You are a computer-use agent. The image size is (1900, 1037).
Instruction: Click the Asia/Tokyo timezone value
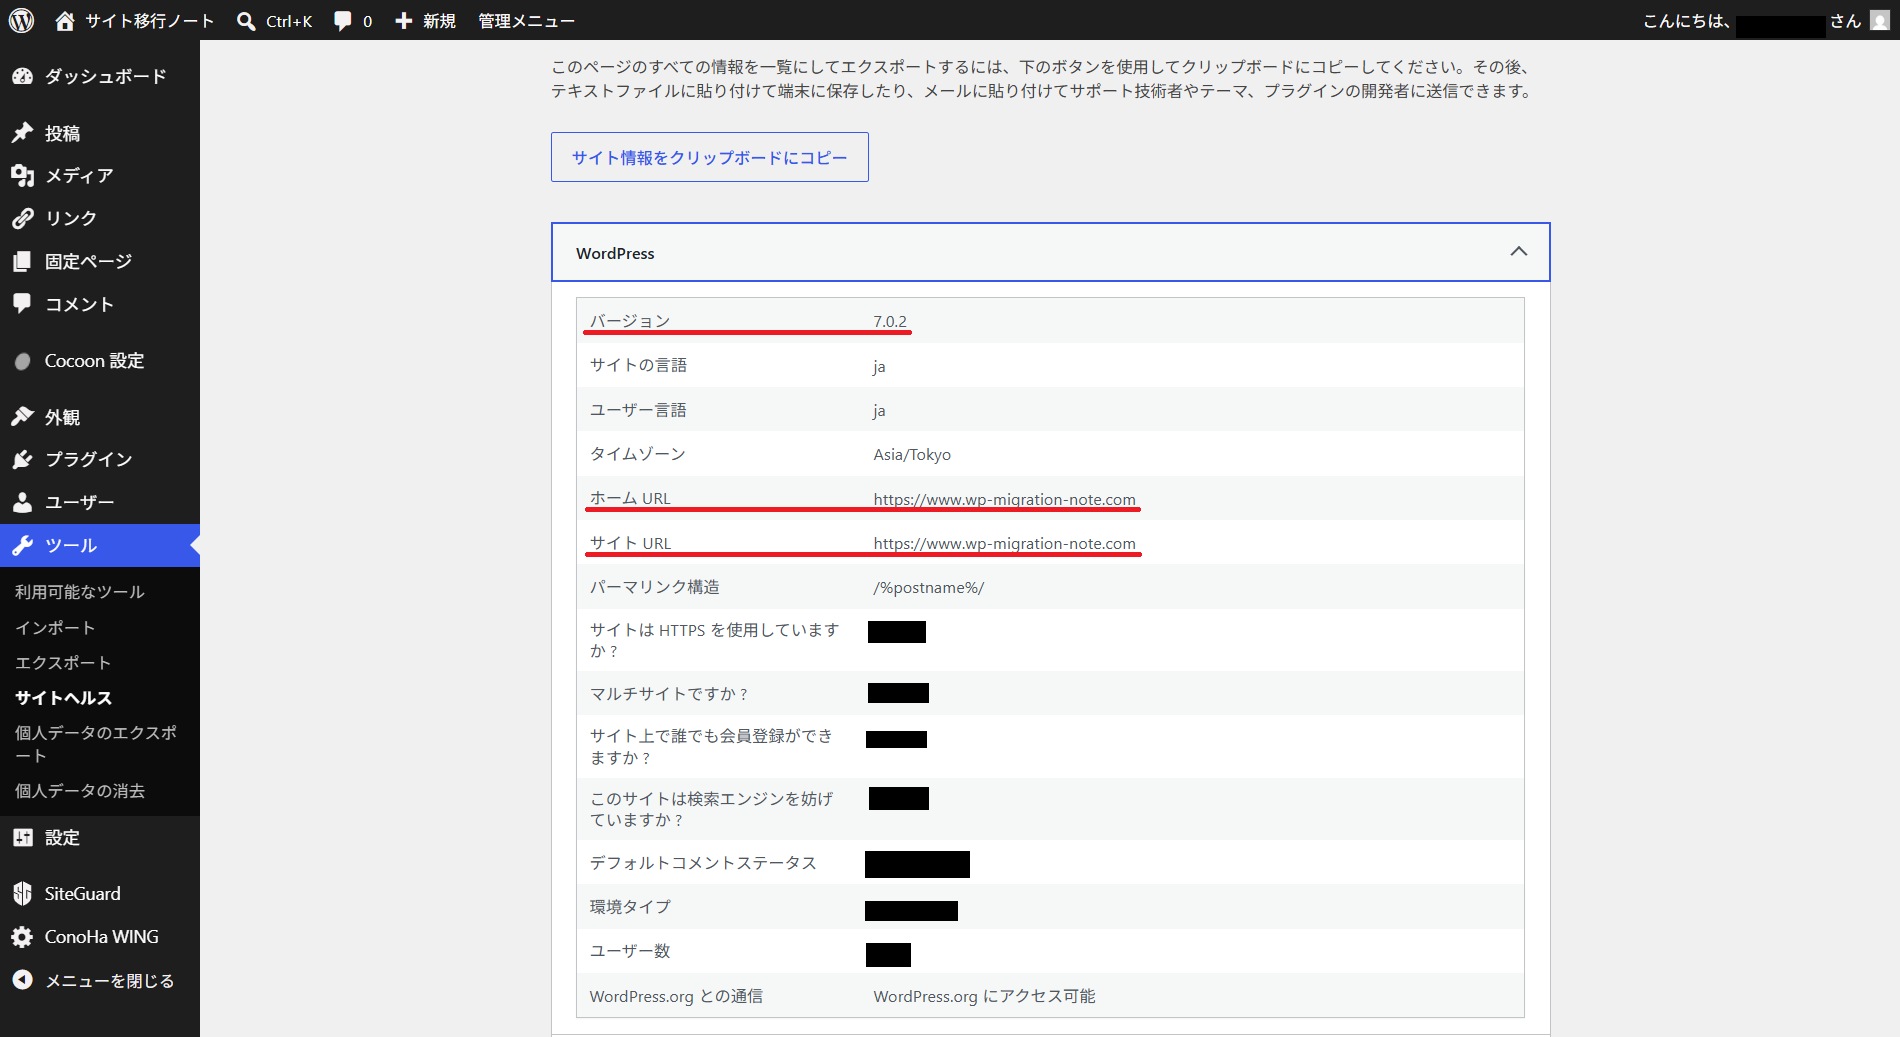point(912,454)
